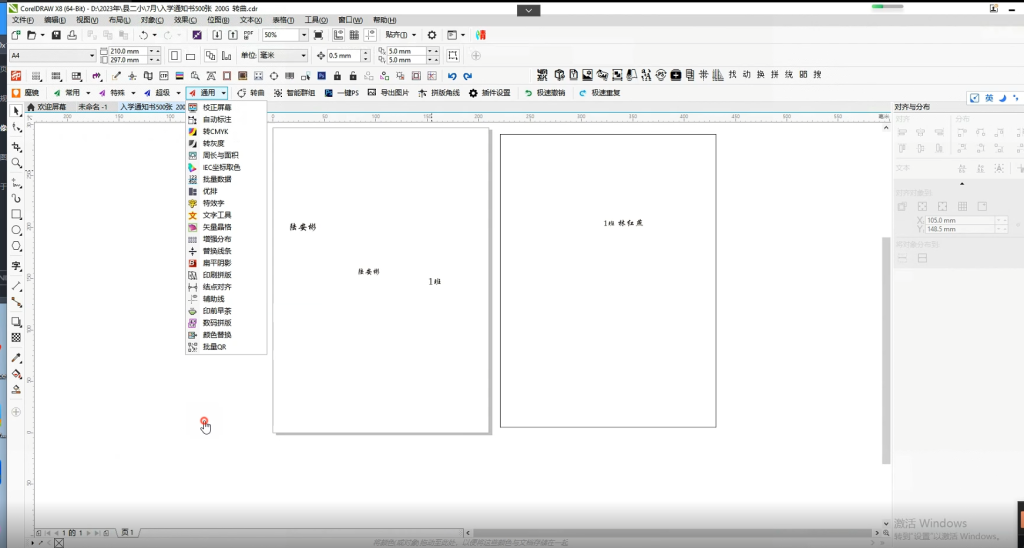The height and width of the screenshot is (548, 1024).
Task: Select the Ellipse tool
Action: pos(16,230)
